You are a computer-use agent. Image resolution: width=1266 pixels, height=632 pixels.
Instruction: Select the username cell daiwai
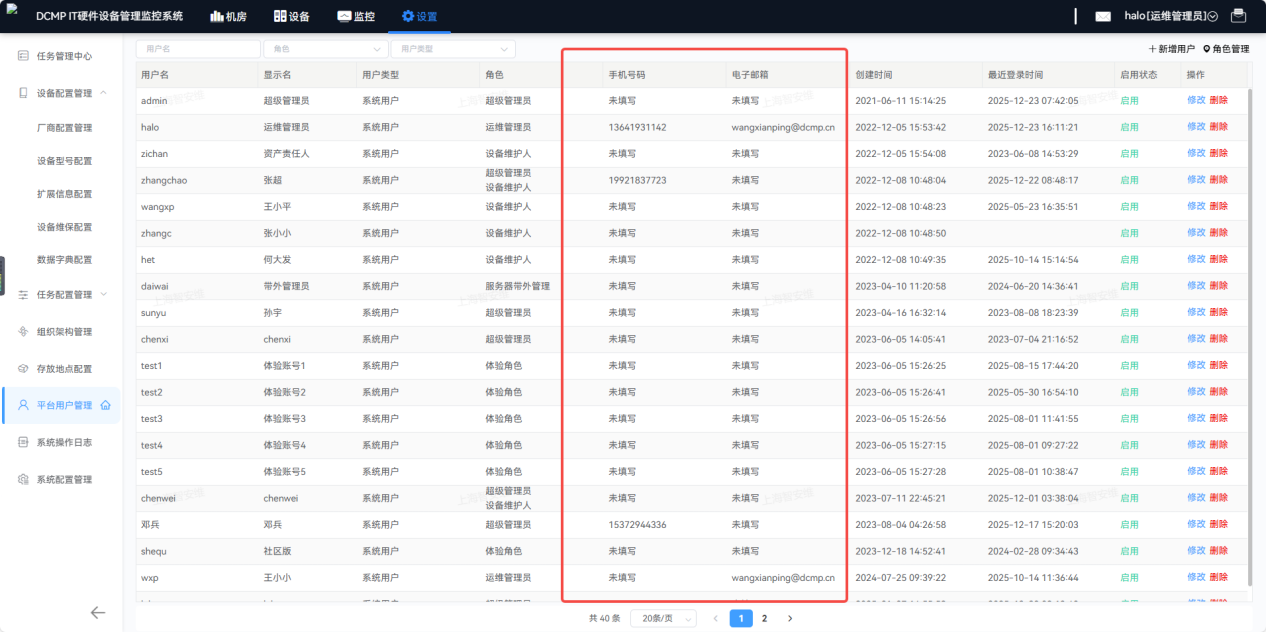point(155,286)
